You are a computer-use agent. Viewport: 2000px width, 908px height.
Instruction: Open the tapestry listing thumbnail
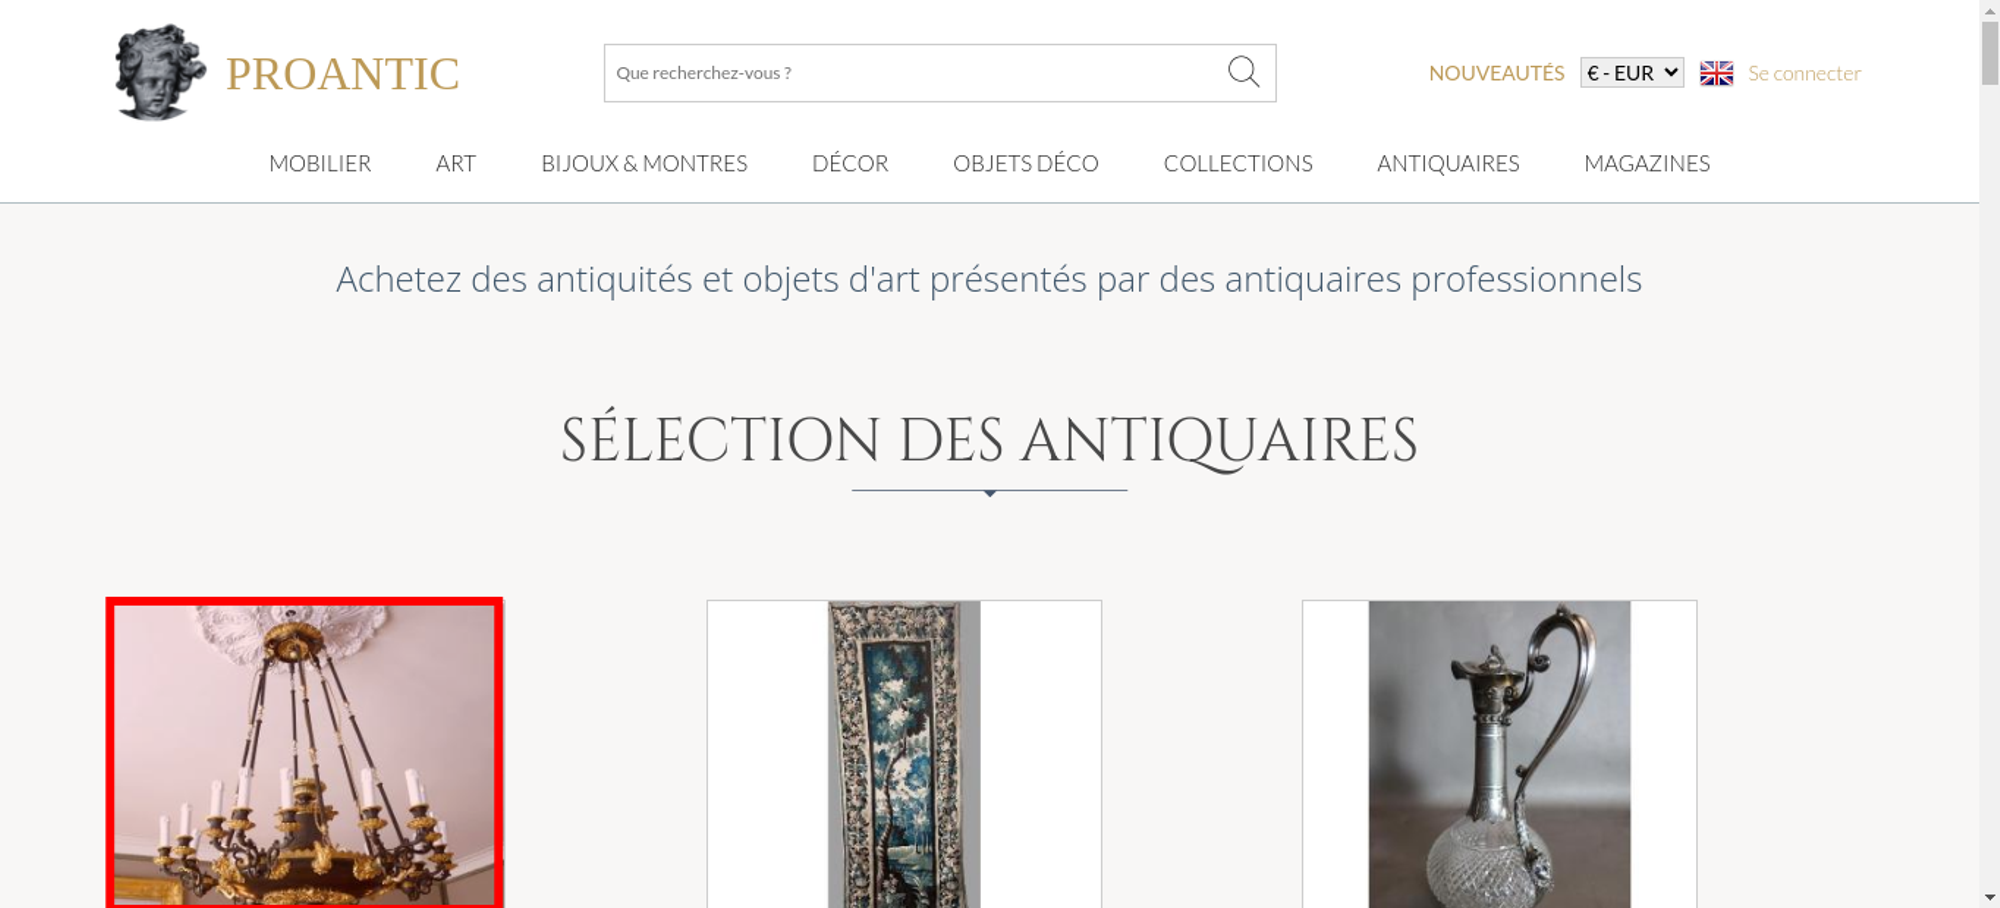904,754
